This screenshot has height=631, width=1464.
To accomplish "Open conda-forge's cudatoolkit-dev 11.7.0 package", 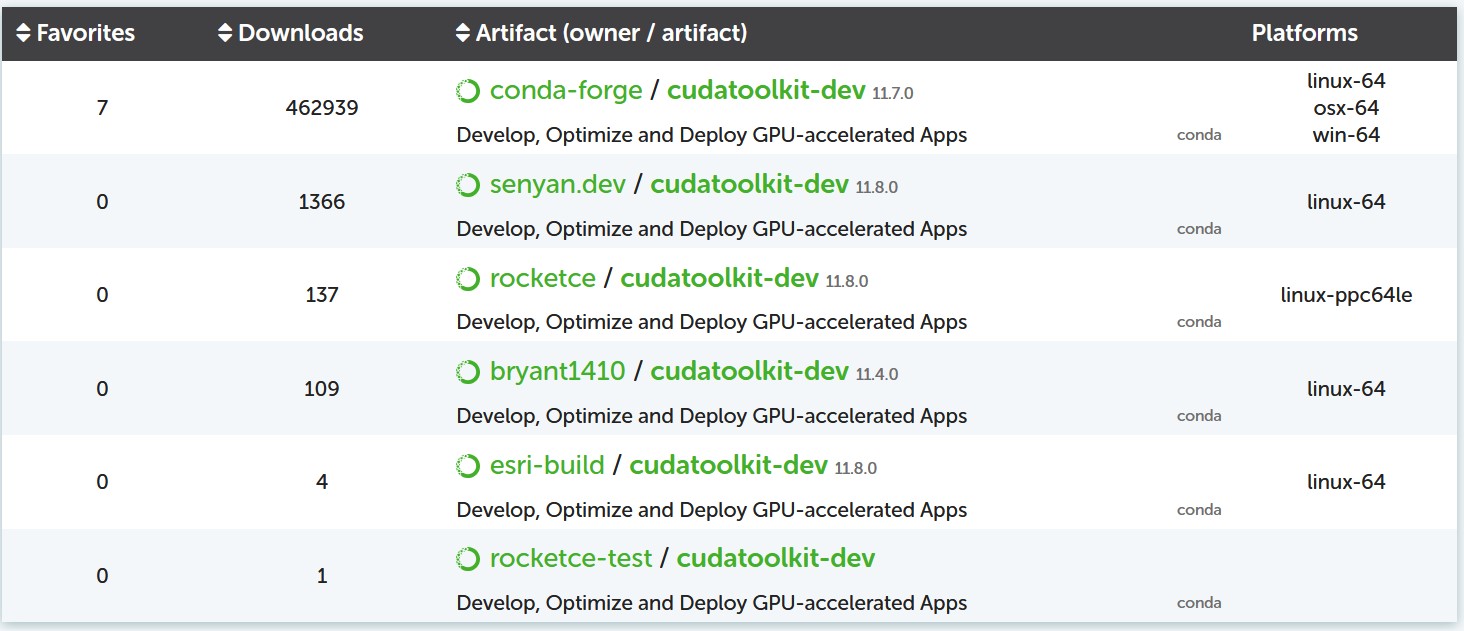I will (766, 91).
